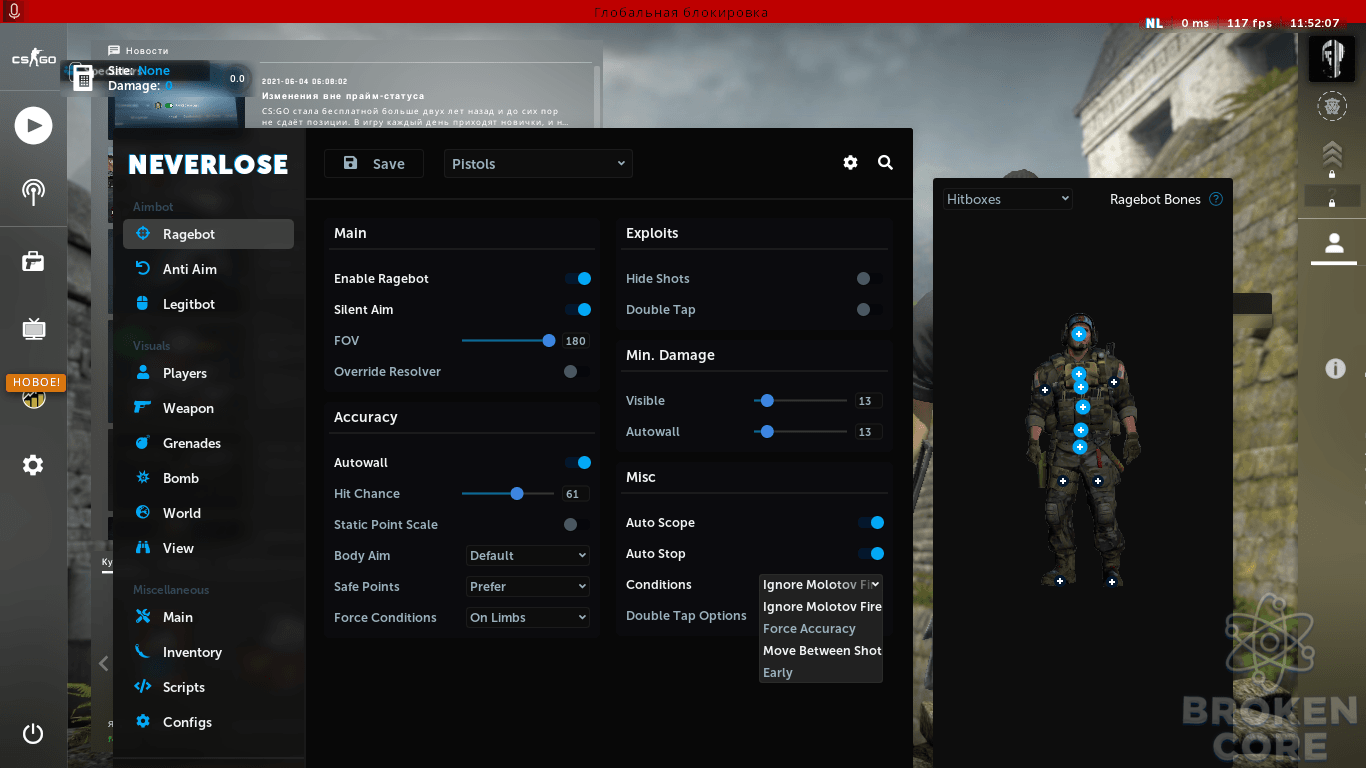This screenshot has height=768, width=1366.
Task: Click the CS:GO power quit icon
Action: 33,733
